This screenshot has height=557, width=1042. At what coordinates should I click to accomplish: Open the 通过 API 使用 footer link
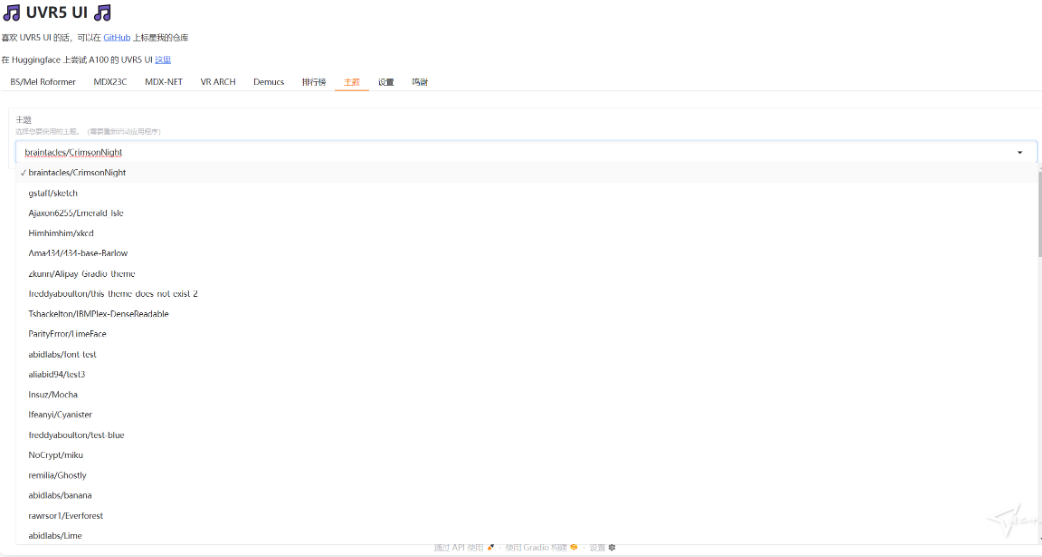coord(464,548)
